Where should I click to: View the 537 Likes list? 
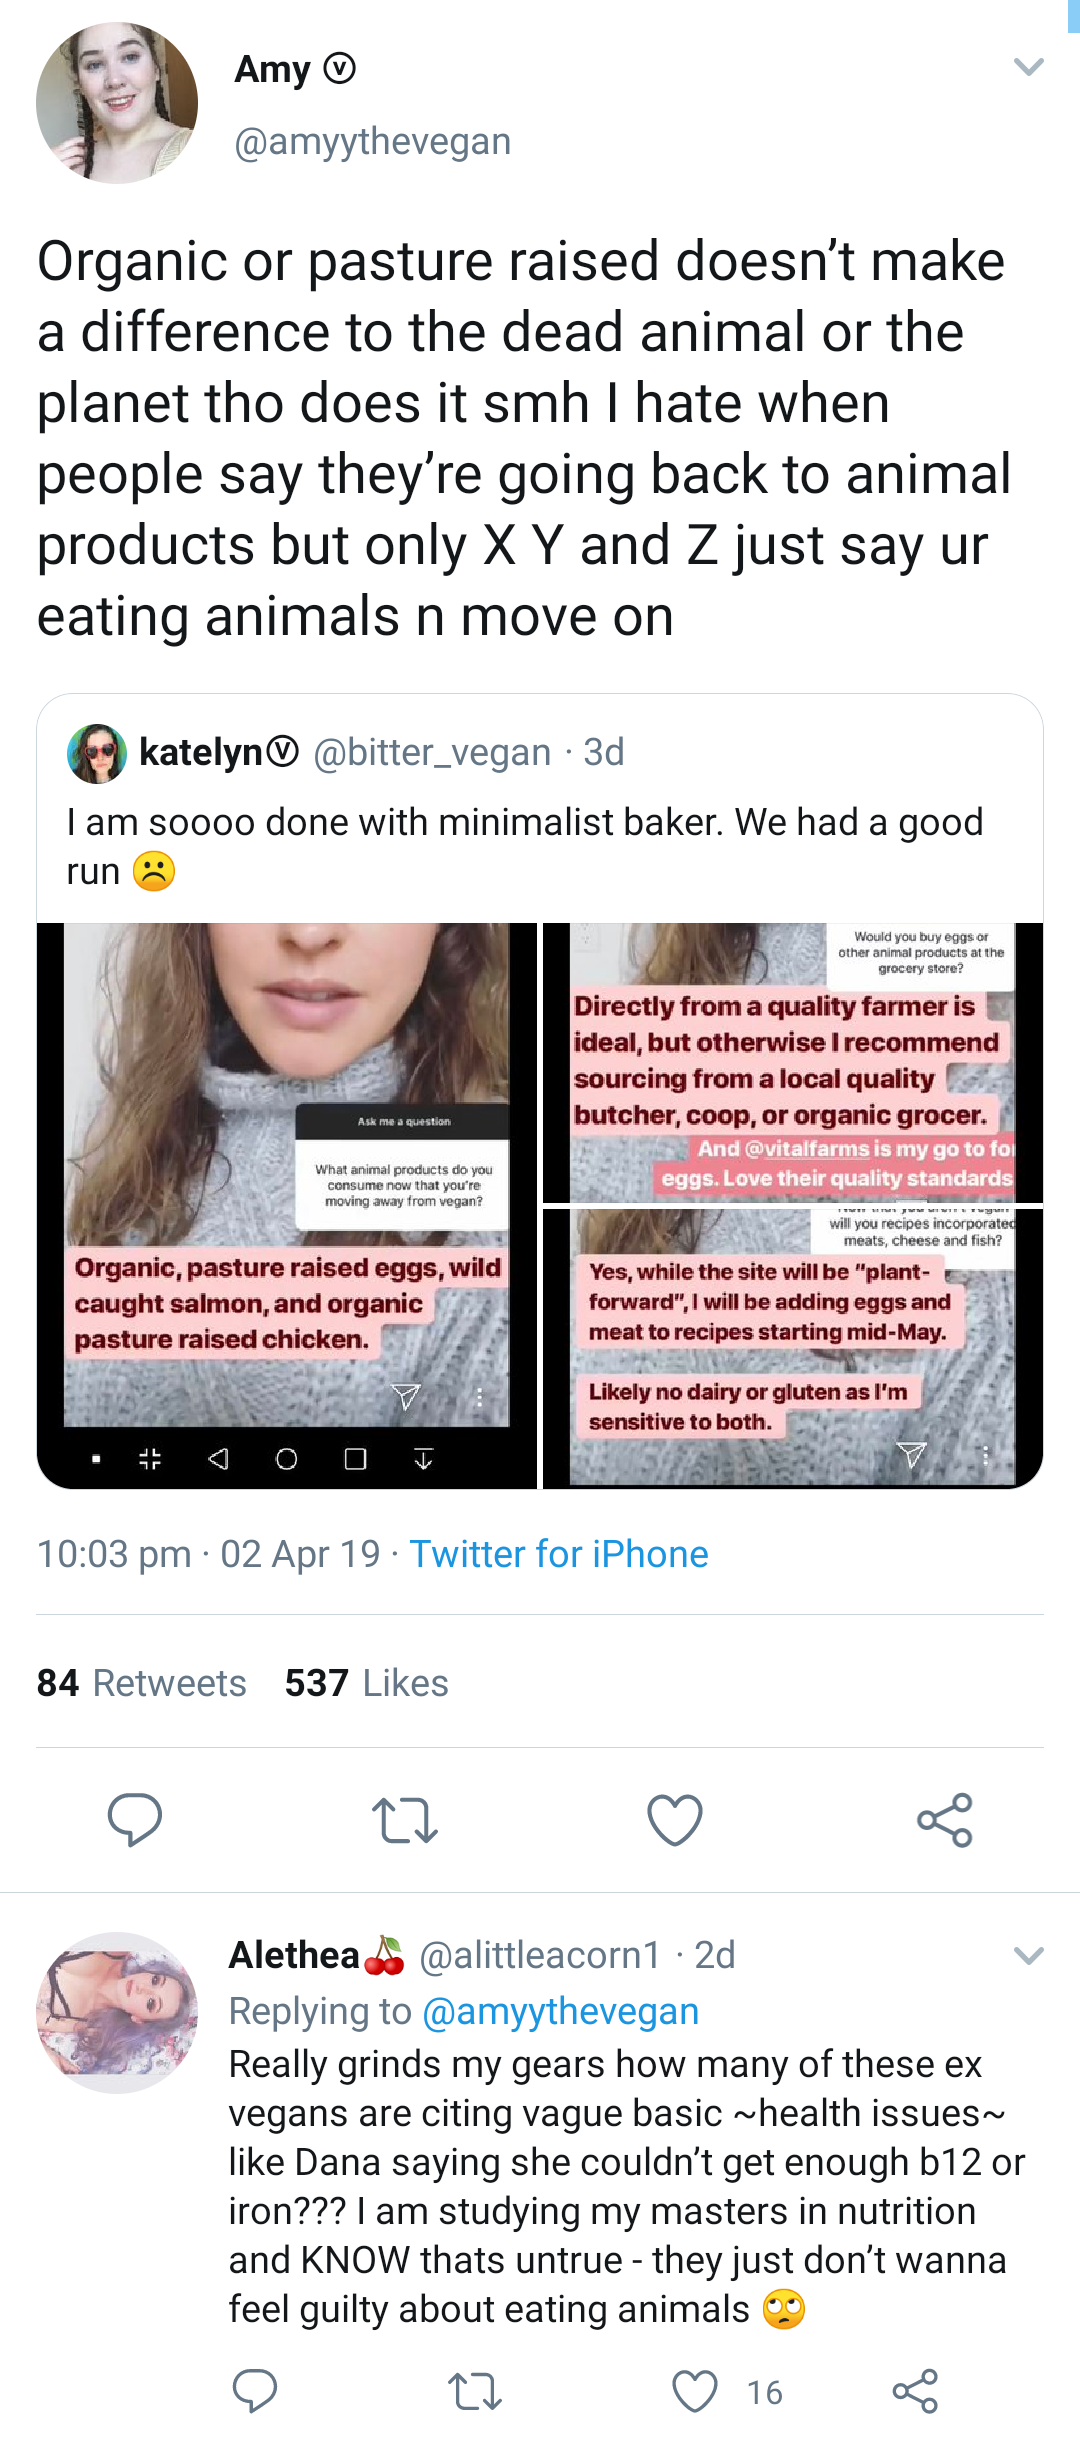pos(367,1683)
